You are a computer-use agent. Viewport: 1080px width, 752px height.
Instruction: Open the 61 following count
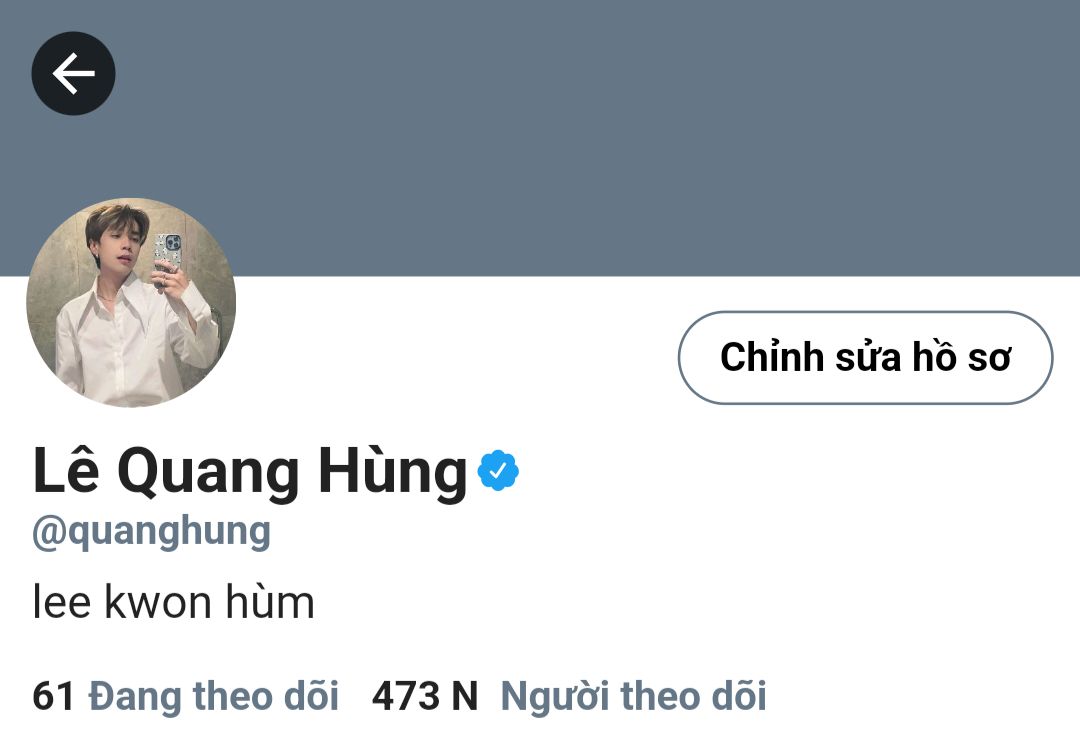point(53,696)
